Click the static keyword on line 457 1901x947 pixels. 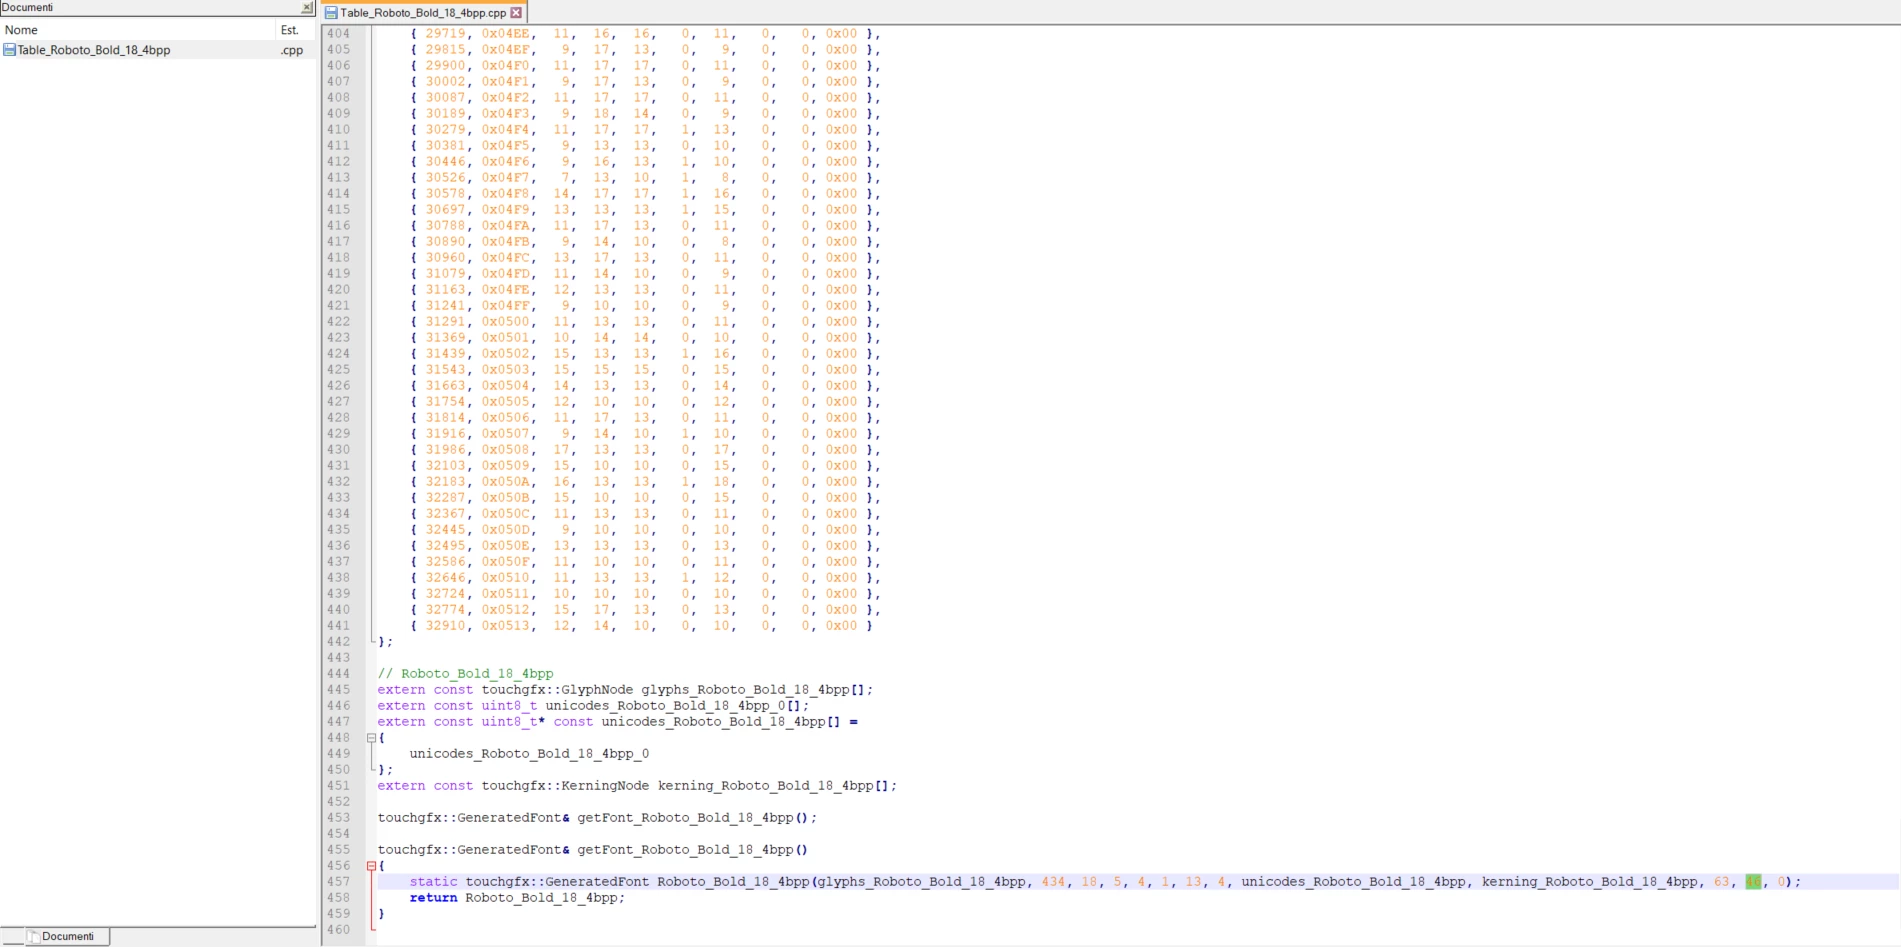[x=433, y=882]
